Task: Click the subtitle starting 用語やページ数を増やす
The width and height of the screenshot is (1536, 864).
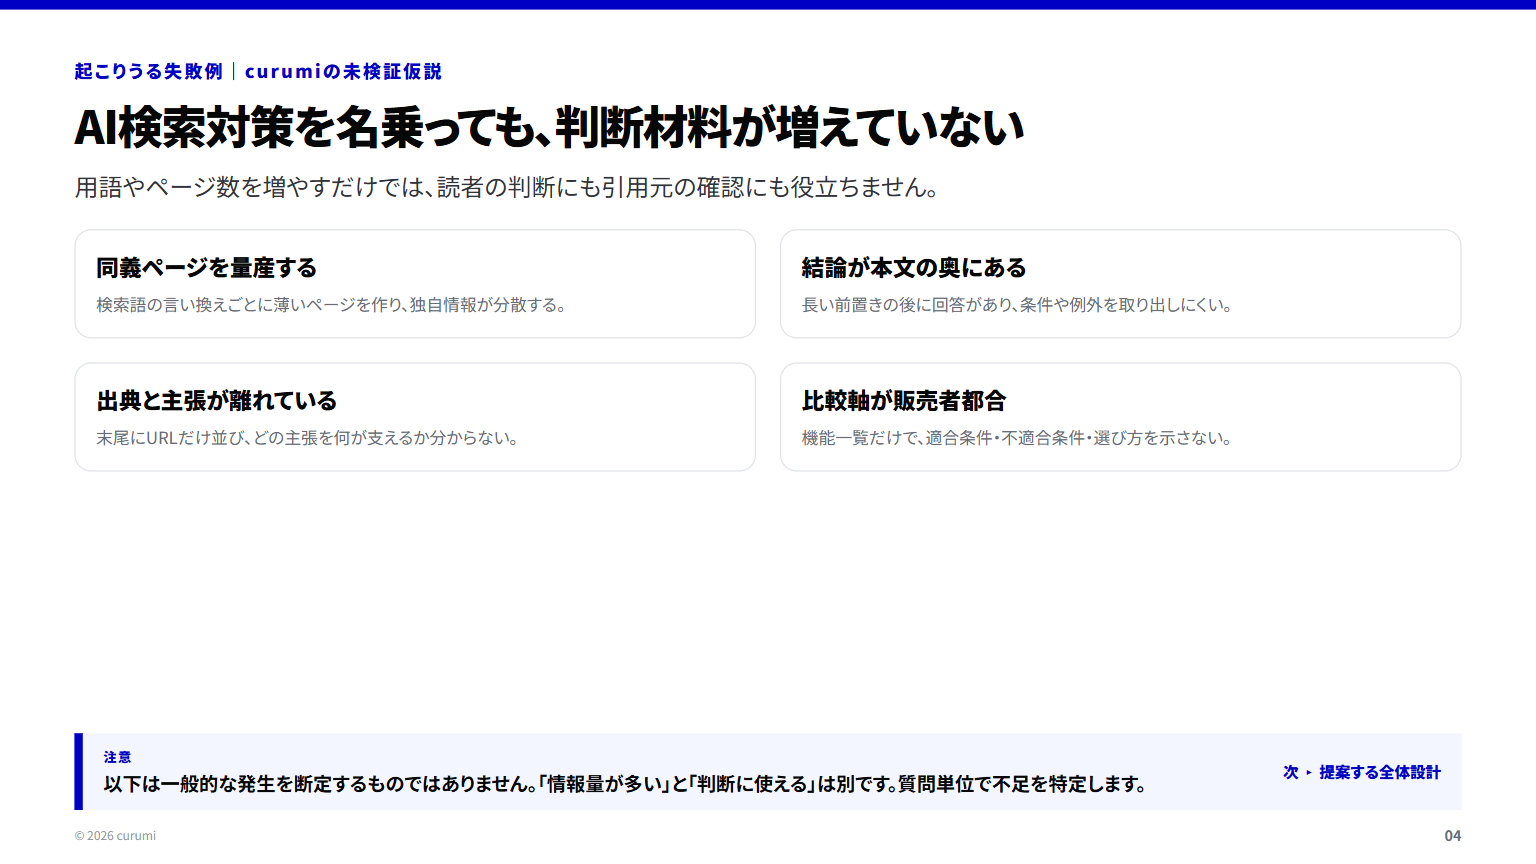Action: point(507,188)
